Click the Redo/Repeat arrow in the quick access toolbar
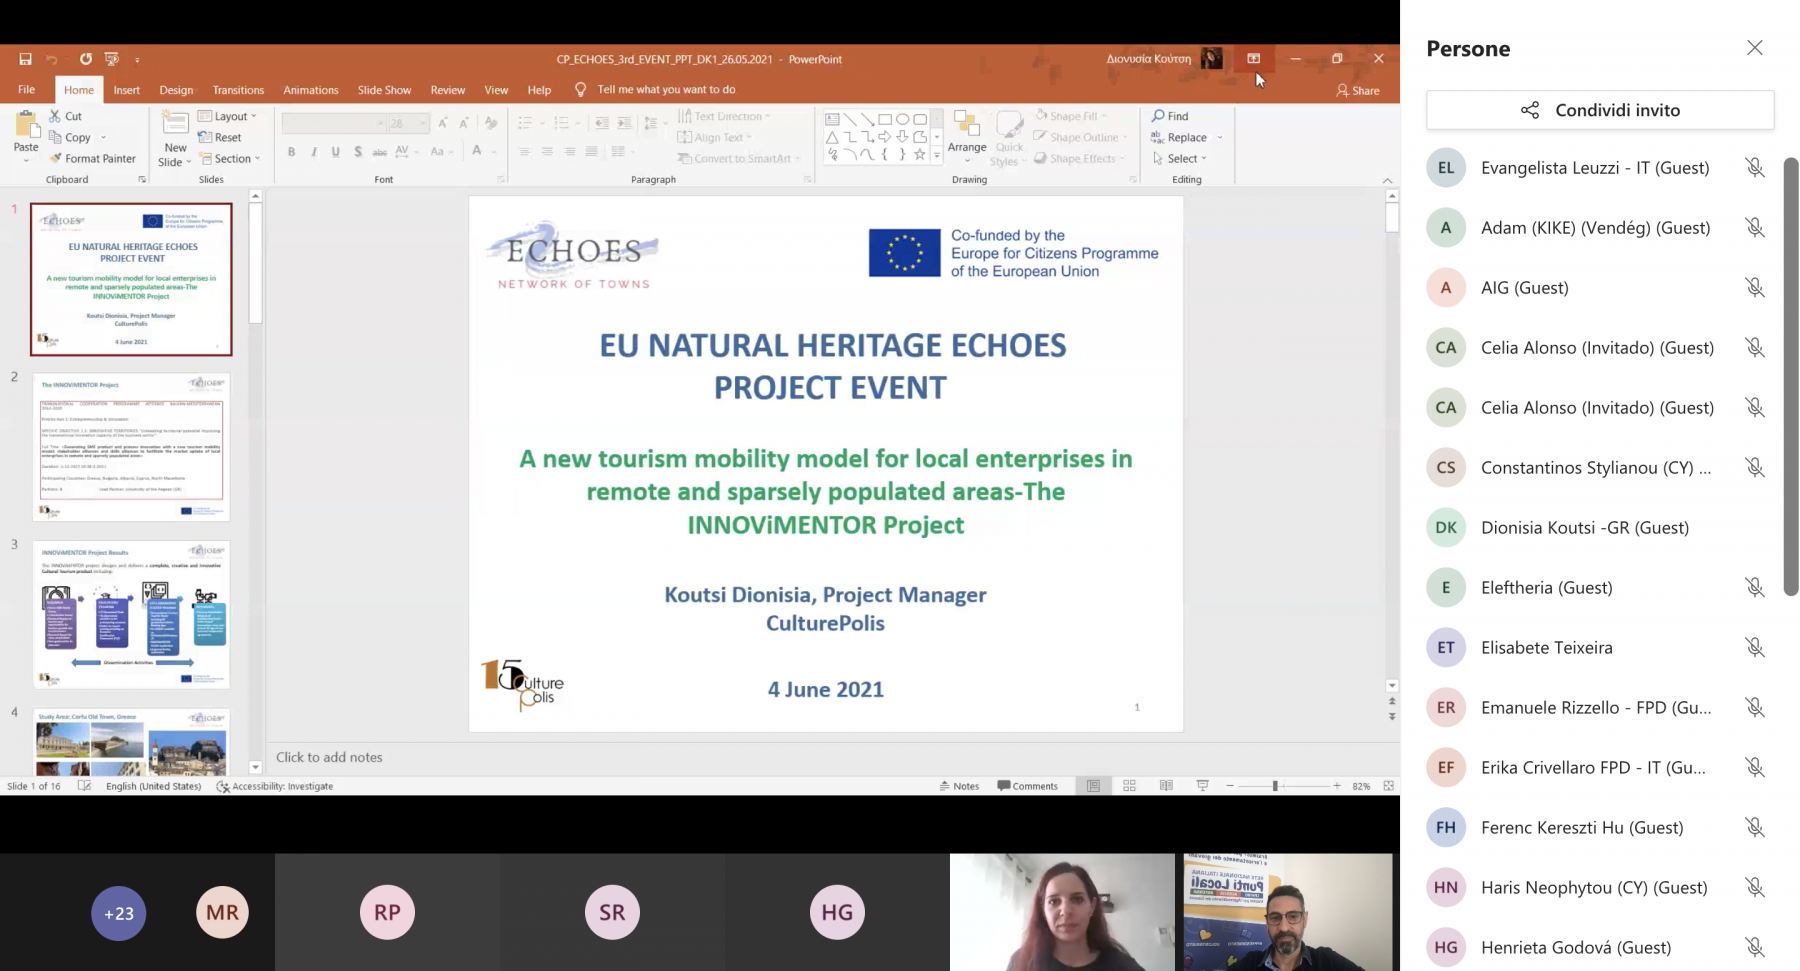The height and width of the screenshot is (971, 1800). click(86, 59)
